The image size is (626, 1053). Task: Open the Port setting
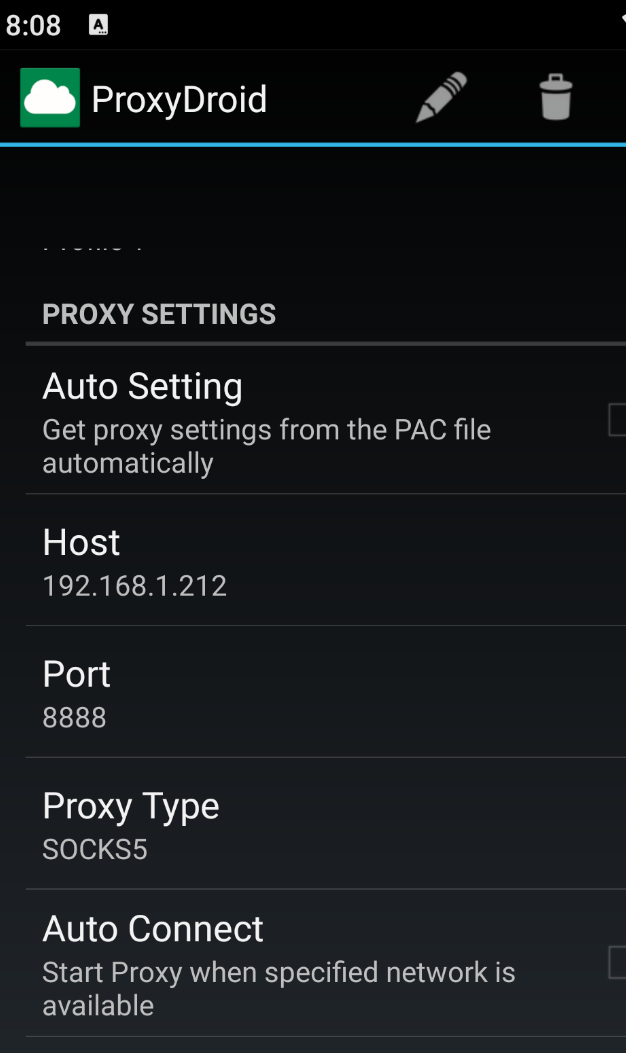pos(77,674)
